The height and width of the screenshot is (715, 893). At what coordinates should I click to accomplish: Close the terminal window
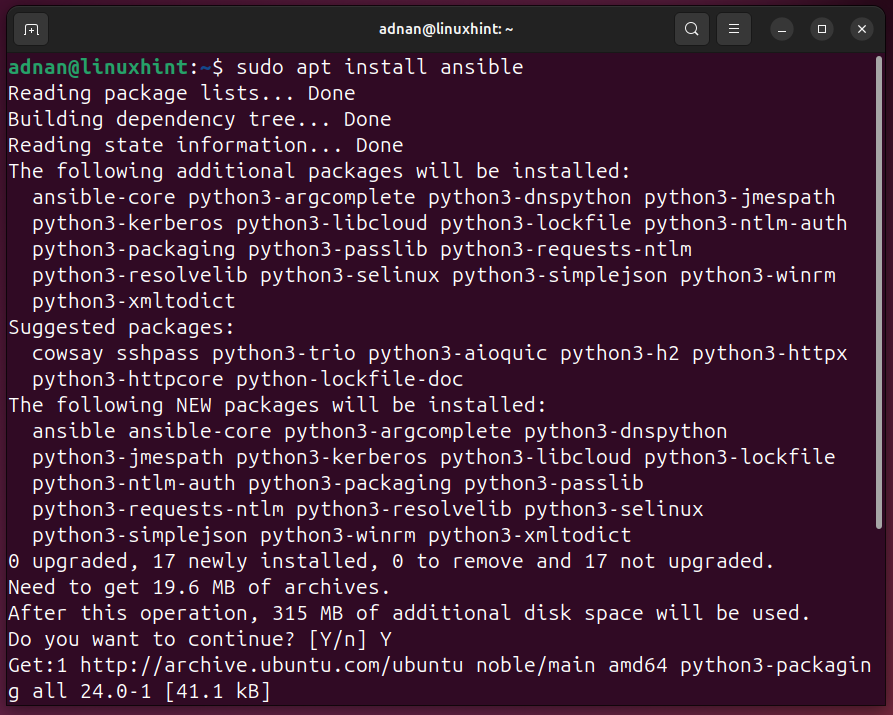pos(862,29)
